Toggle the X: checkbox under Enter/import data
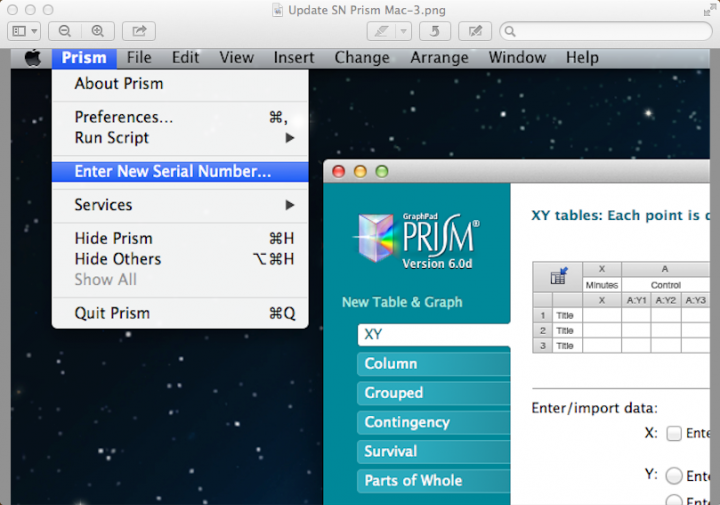Image resolution: width=720 pixels, height=505 pixels. click(x=674, y=433)
